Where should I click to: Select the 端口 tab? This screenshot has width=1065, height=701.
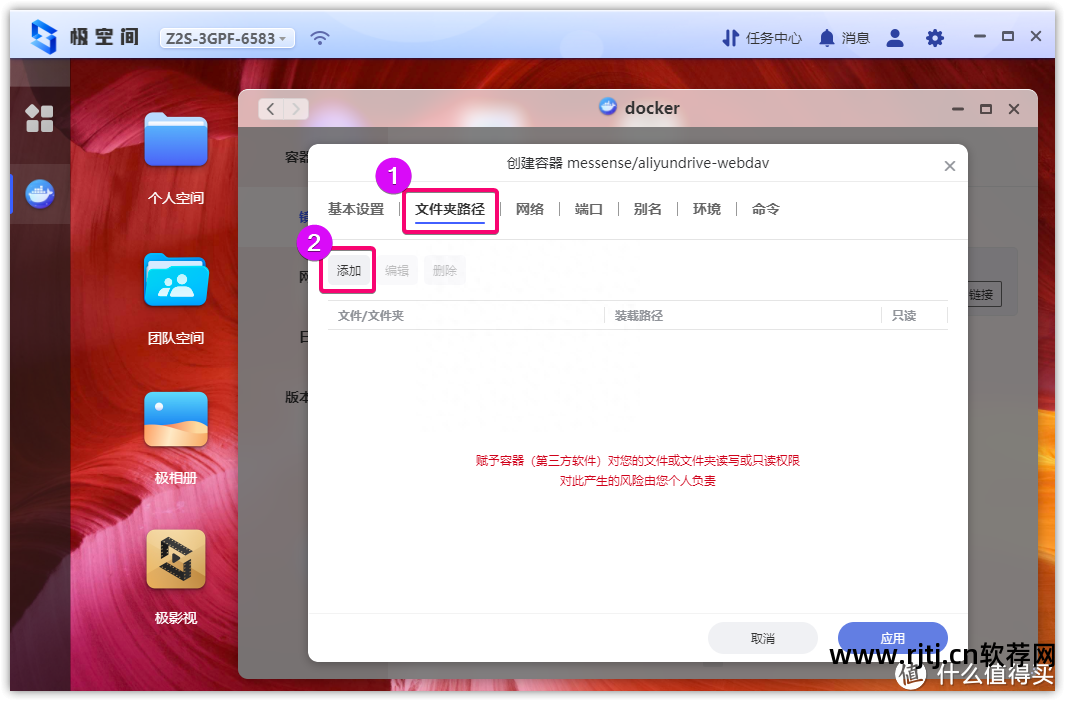click(589, 209)
